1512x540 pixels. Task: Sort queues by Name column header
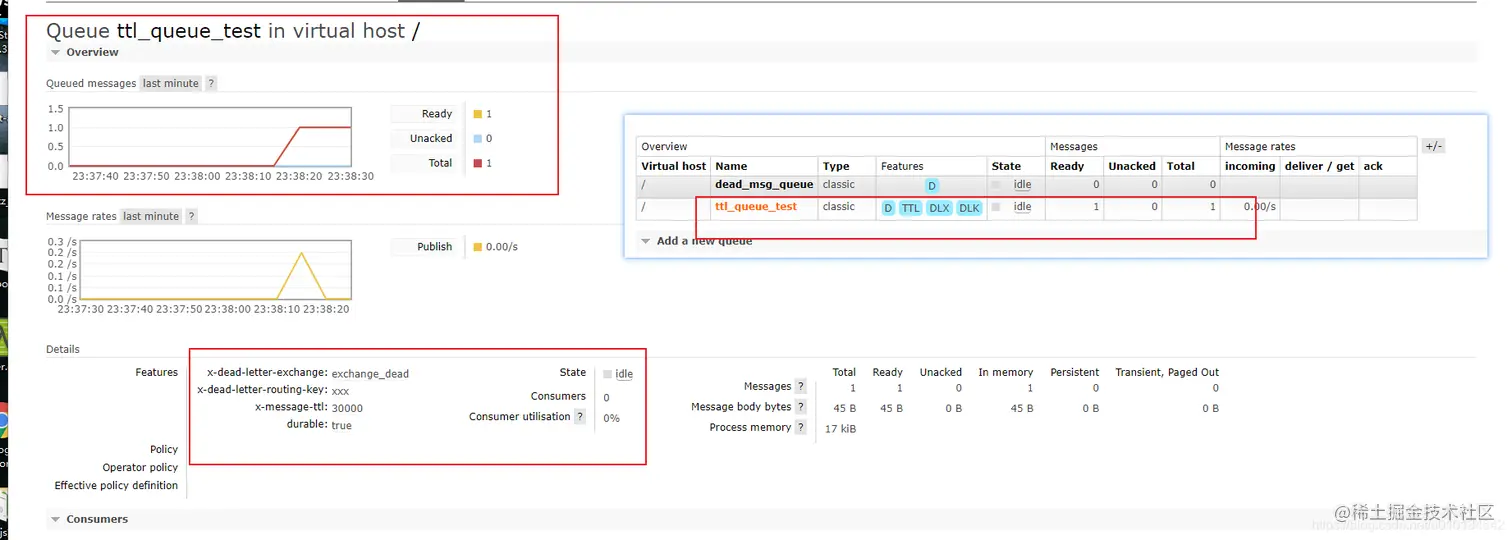[731, 166]
